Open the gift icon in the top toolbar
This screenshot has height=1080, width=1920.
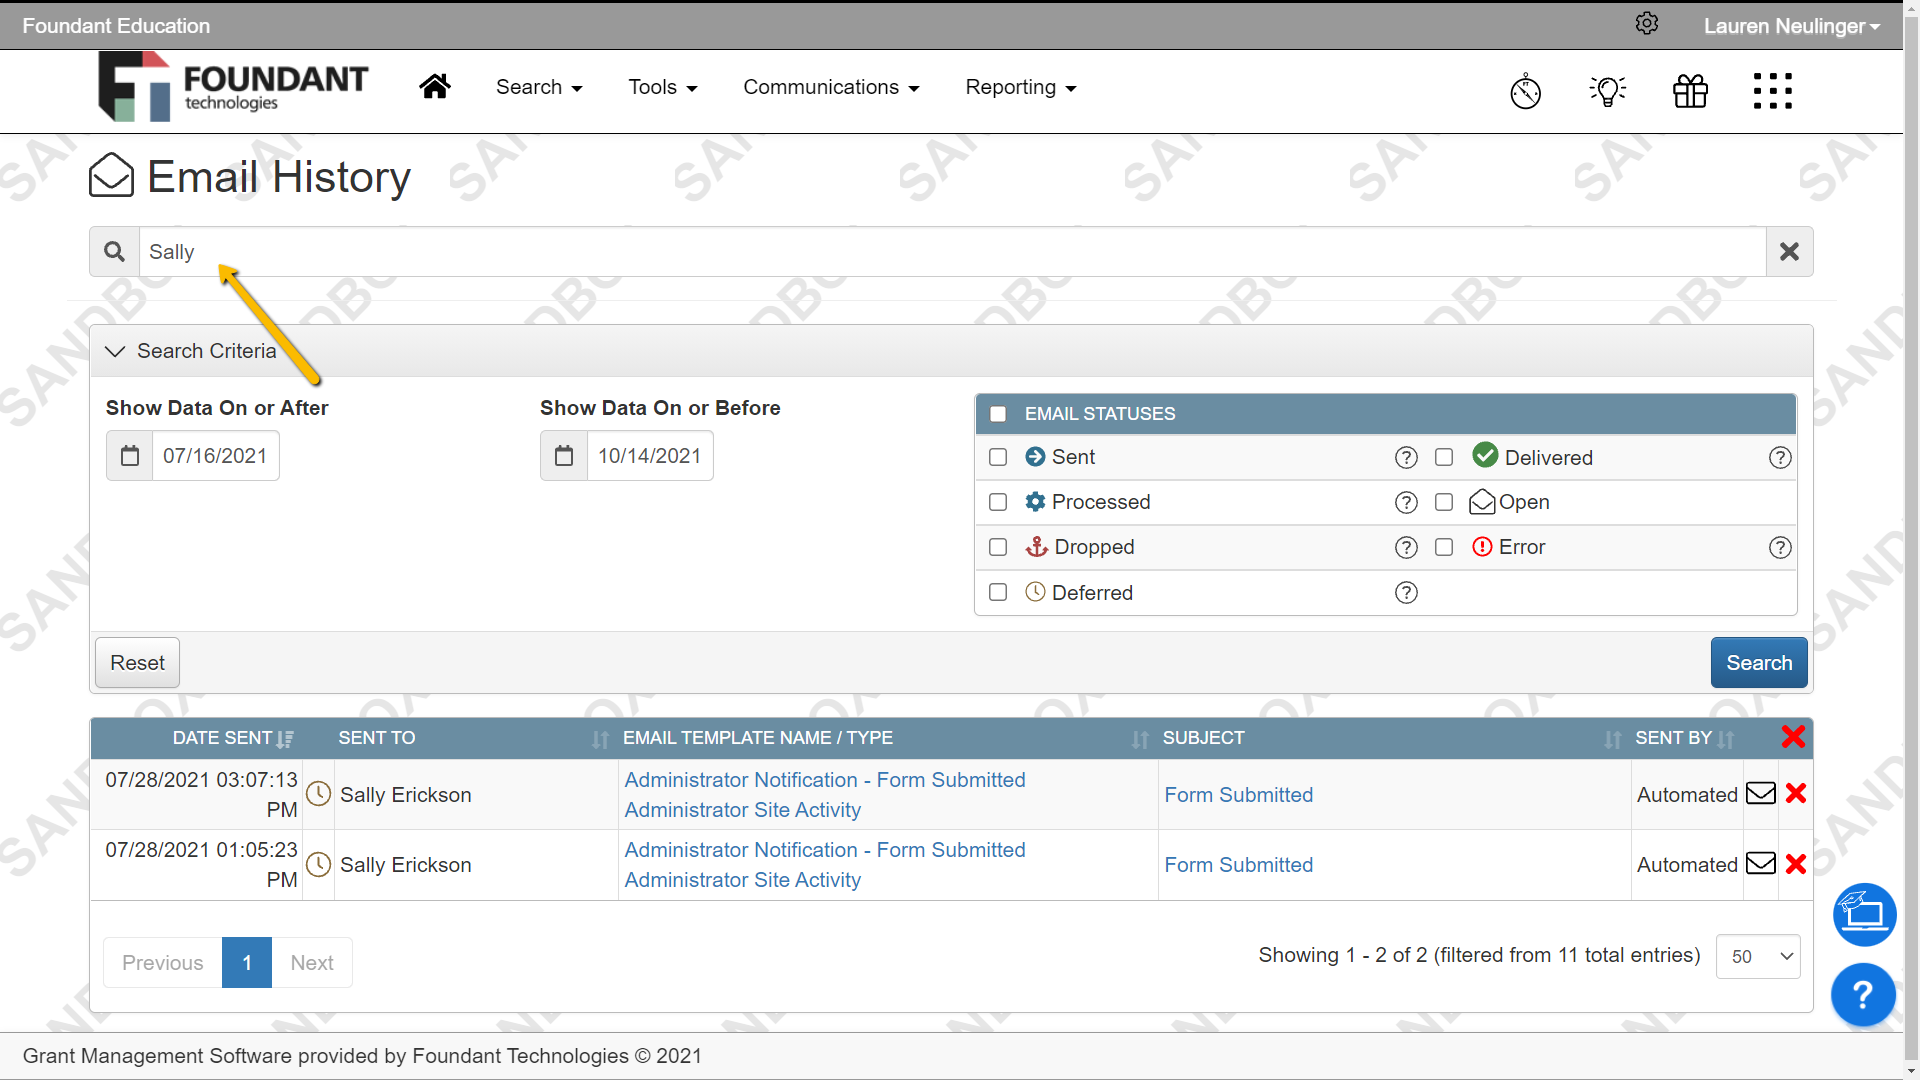(1690, 91)
